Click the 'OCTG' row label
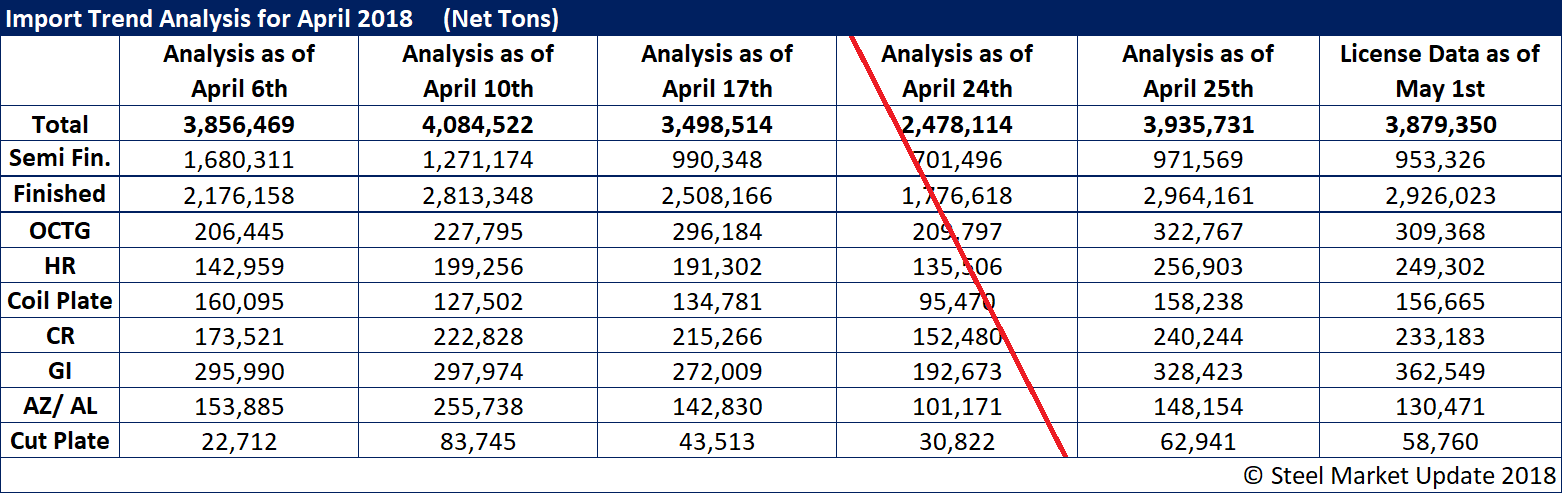1562x493 pixels. click(60, 231)
